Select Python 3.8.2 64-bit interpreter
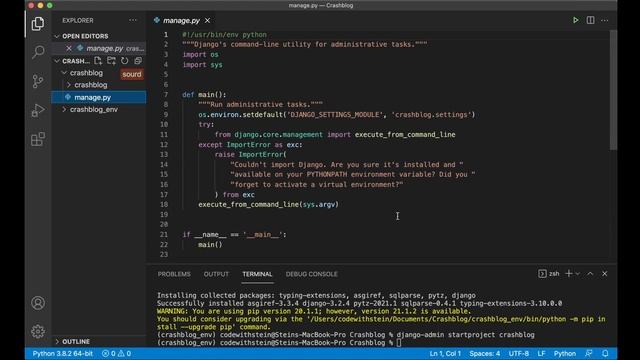The height and width of the screenshot is (360, 640). (62, 353)
